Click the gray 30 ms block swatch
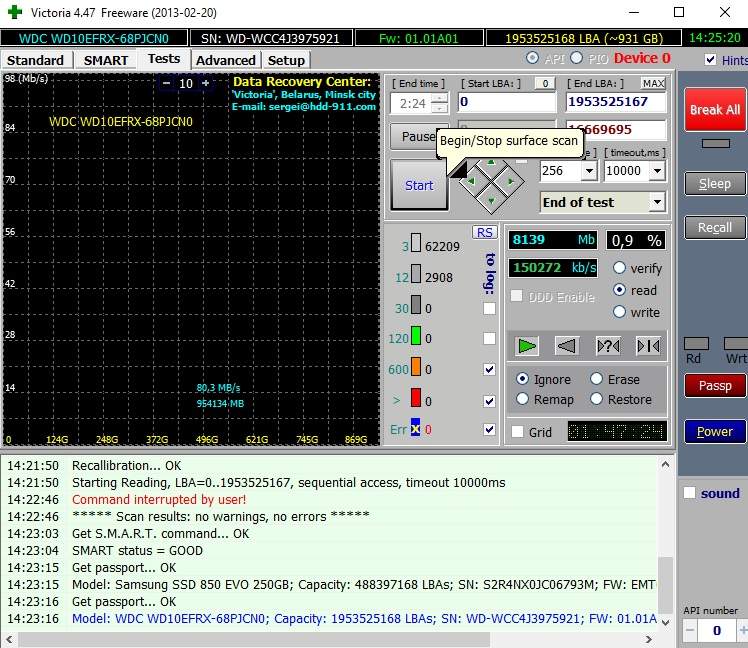The width and height of the screenshot is (748, 648). coord(416,305)
